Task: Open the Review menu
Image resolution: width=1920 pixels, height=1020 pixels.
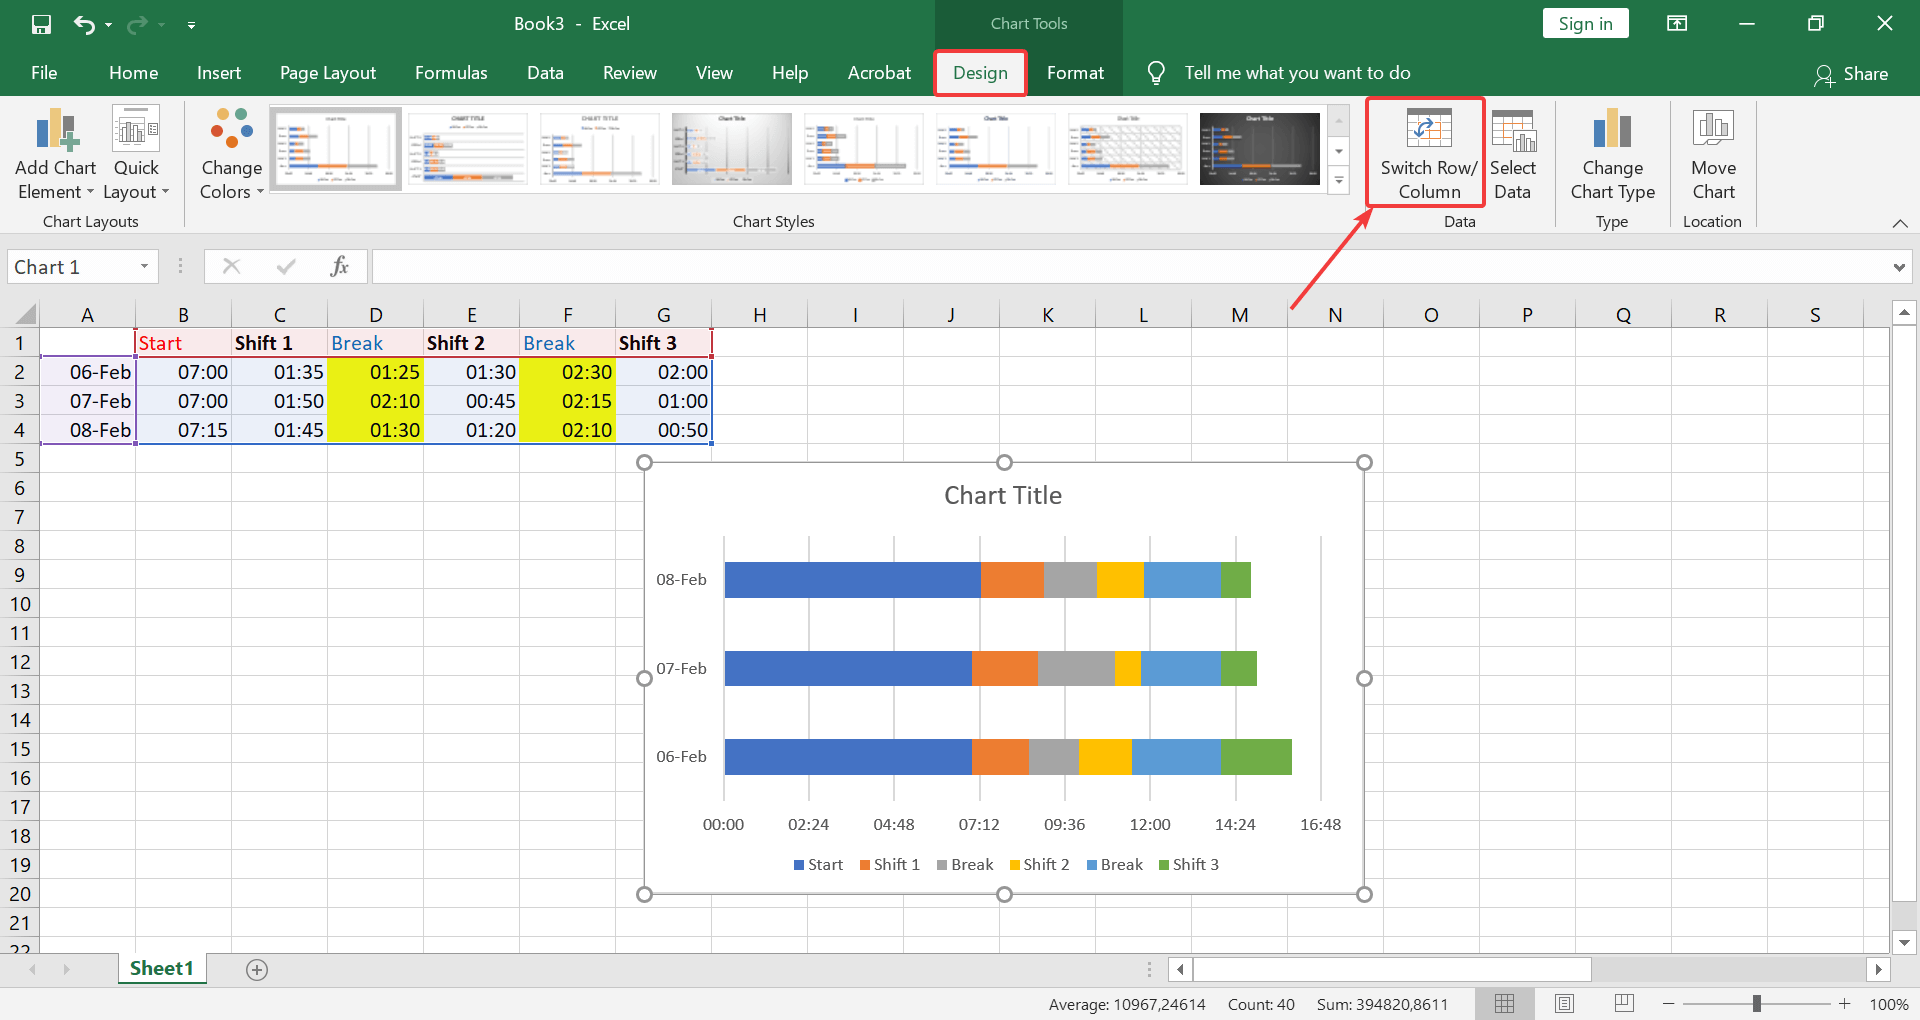Action: coord(629,72)
